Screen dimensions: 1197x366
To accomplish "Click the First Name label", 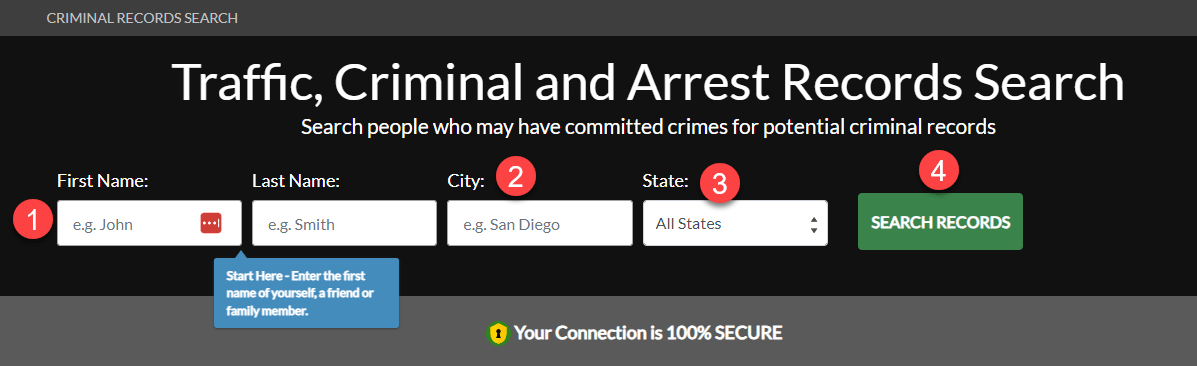I will 102,181.
